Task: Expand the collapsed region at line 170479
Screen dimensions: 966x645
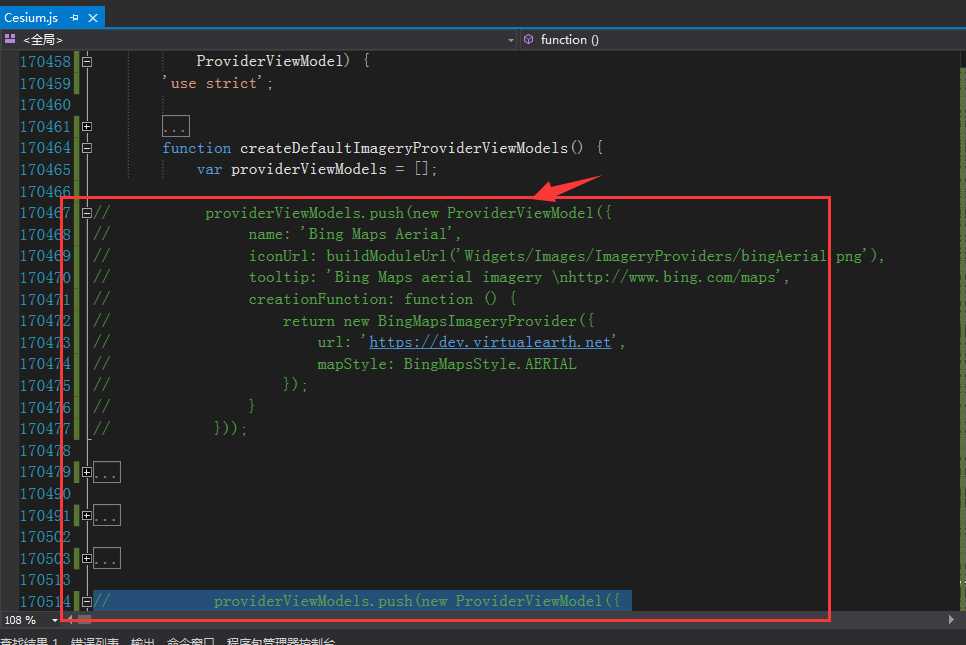Action: (x=87, y=473)
